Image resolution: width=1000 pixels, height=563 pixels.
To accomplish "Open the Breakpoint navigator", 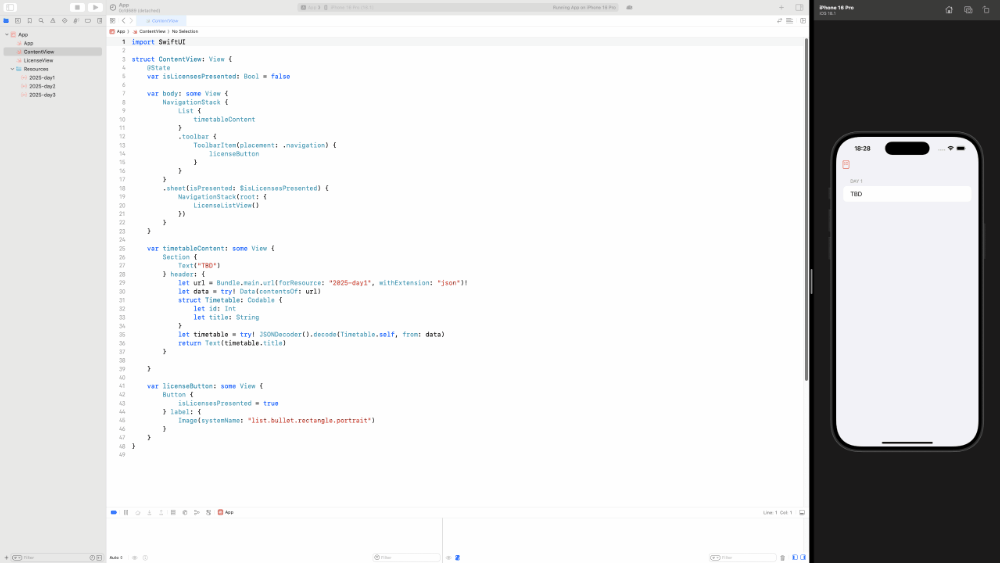I will point(88,21).
